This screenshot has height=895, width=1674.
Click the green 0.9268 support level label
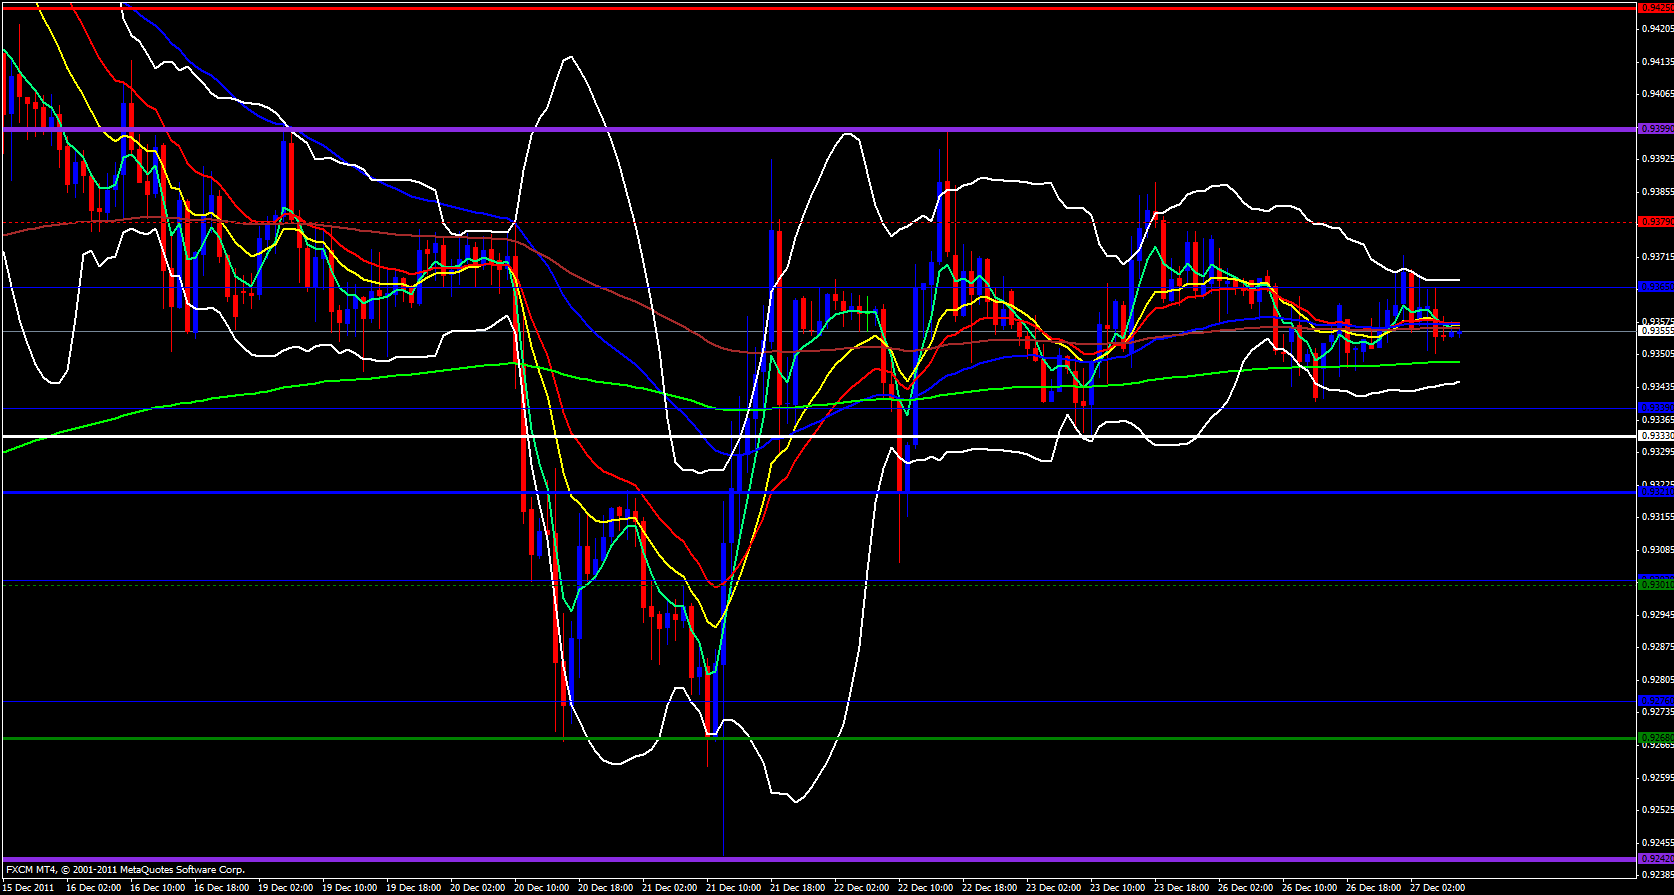tap(1654, 738)
